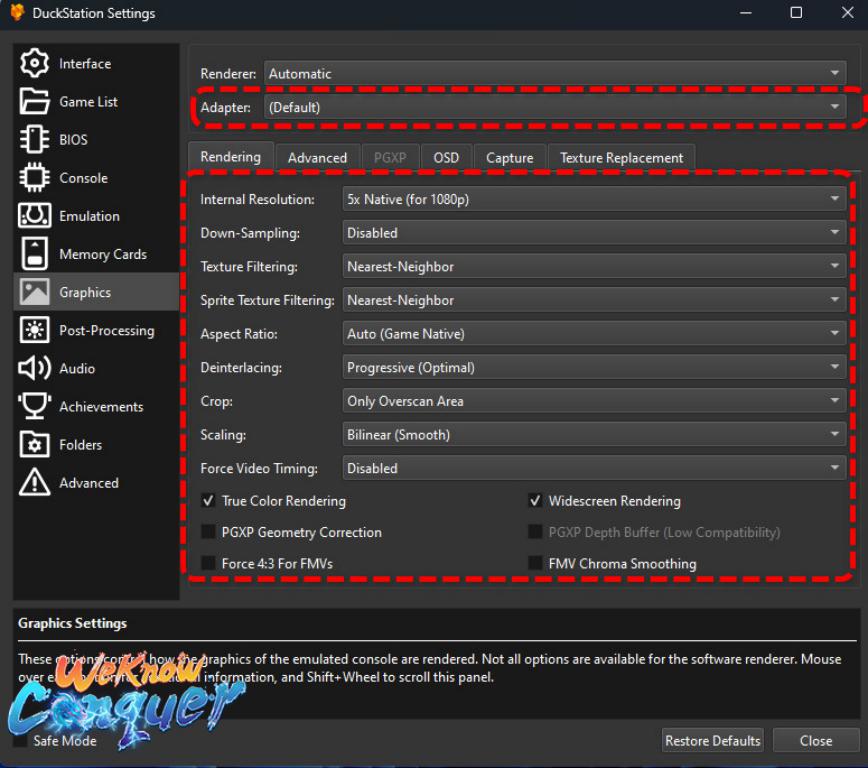Viewport: 868px width, 768px height.
Task: Open the Renderer dropdown
Action: (x=555, y=73)
